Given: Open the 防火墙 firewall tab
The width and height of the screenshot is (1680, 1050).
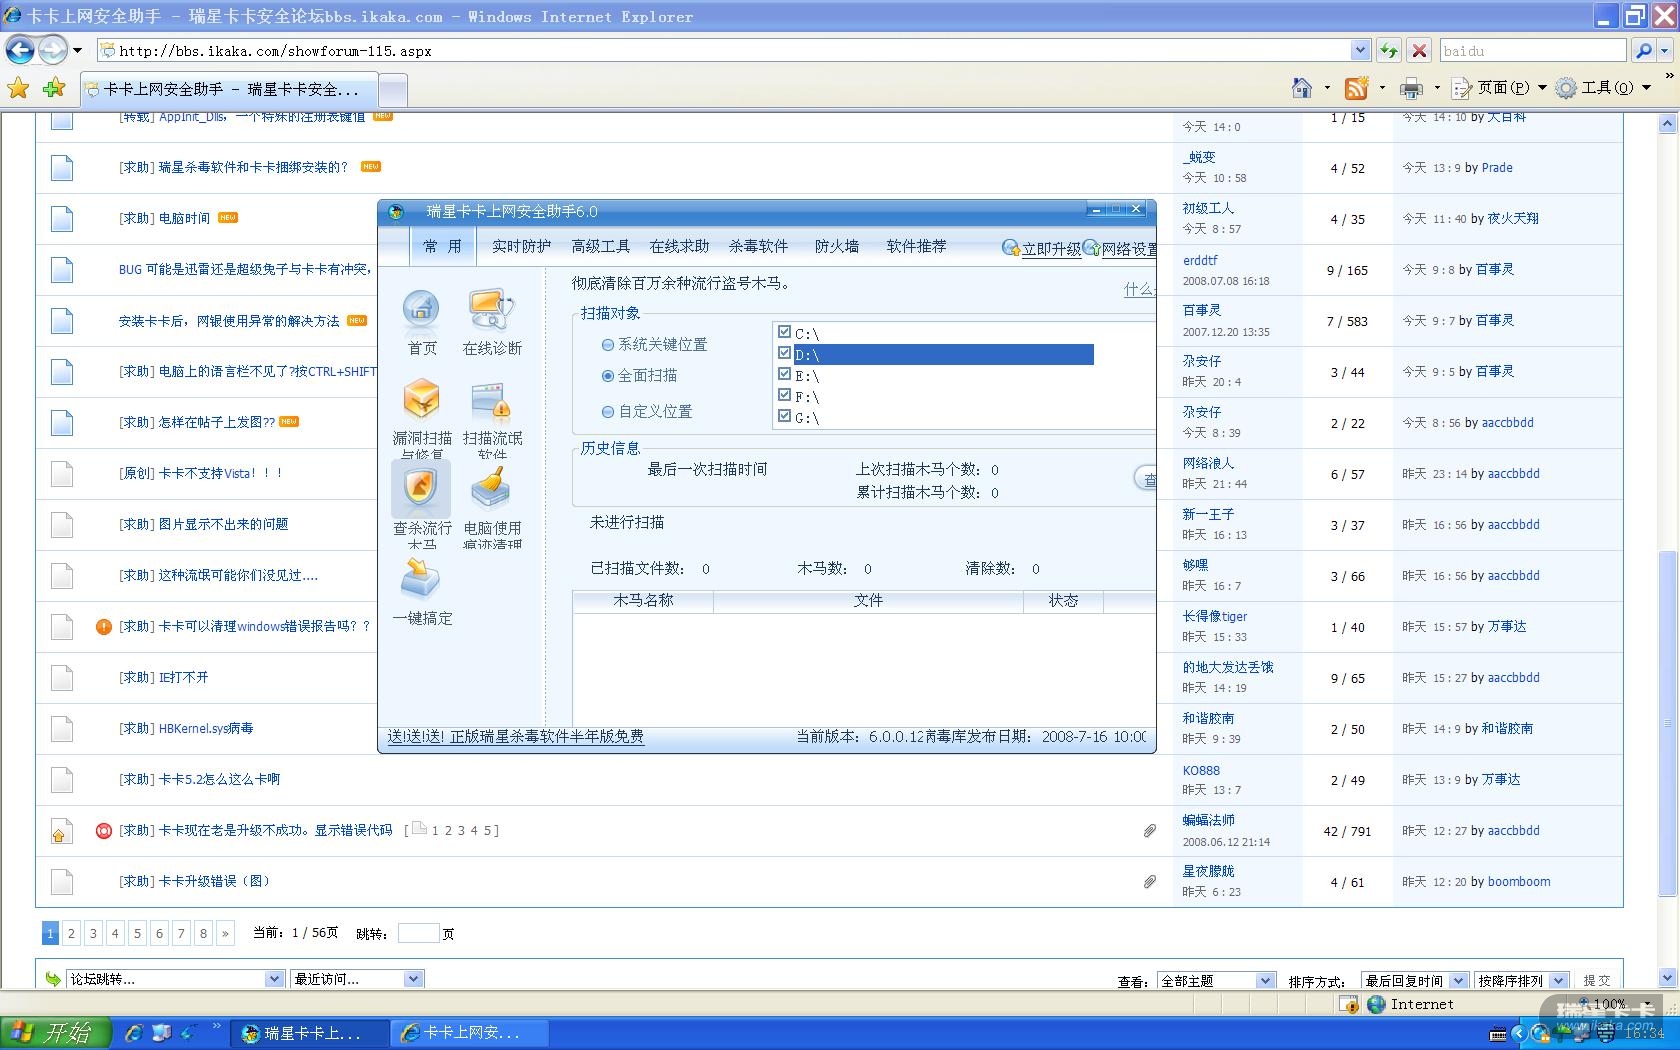Looking at the screenshot, I should coord(837,246).
